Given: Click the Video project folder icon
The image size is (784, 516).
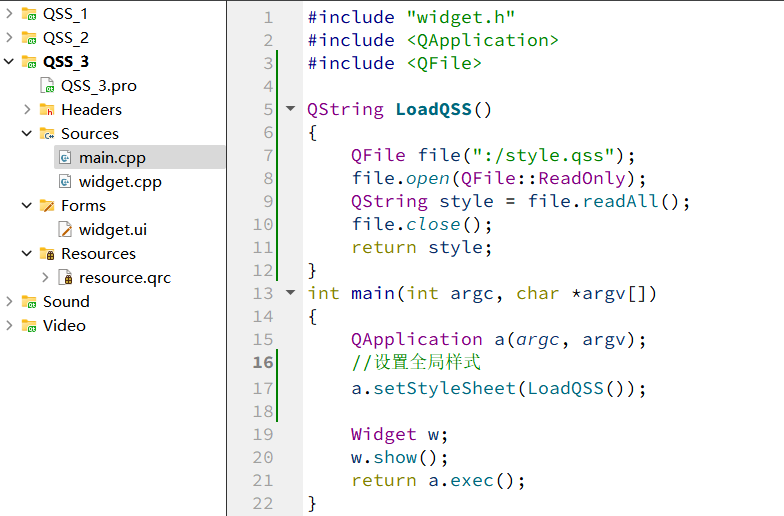Looking at the screenshot, I should [29, 326].
